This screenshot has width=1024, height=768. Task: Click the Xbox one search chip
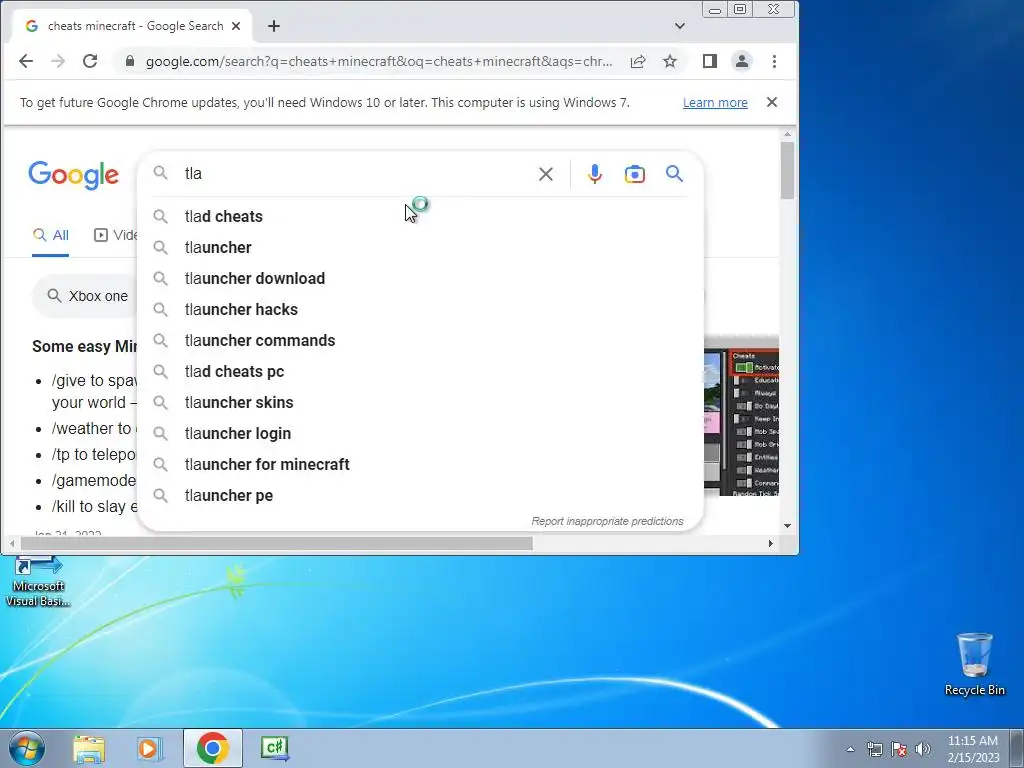[x=87, y=296]
